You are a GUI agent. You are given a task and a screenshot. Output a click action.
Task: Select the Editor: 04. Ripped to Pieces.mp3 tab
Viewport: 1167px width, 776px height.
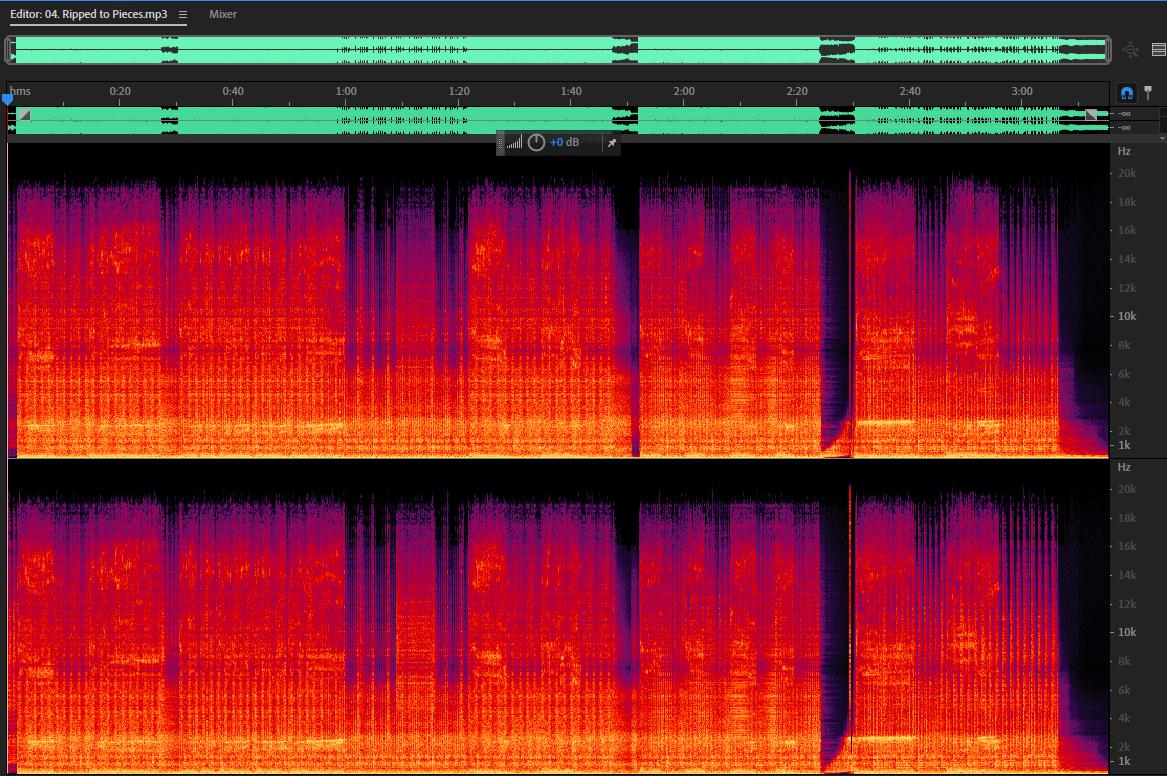click(x=89, y=14)
